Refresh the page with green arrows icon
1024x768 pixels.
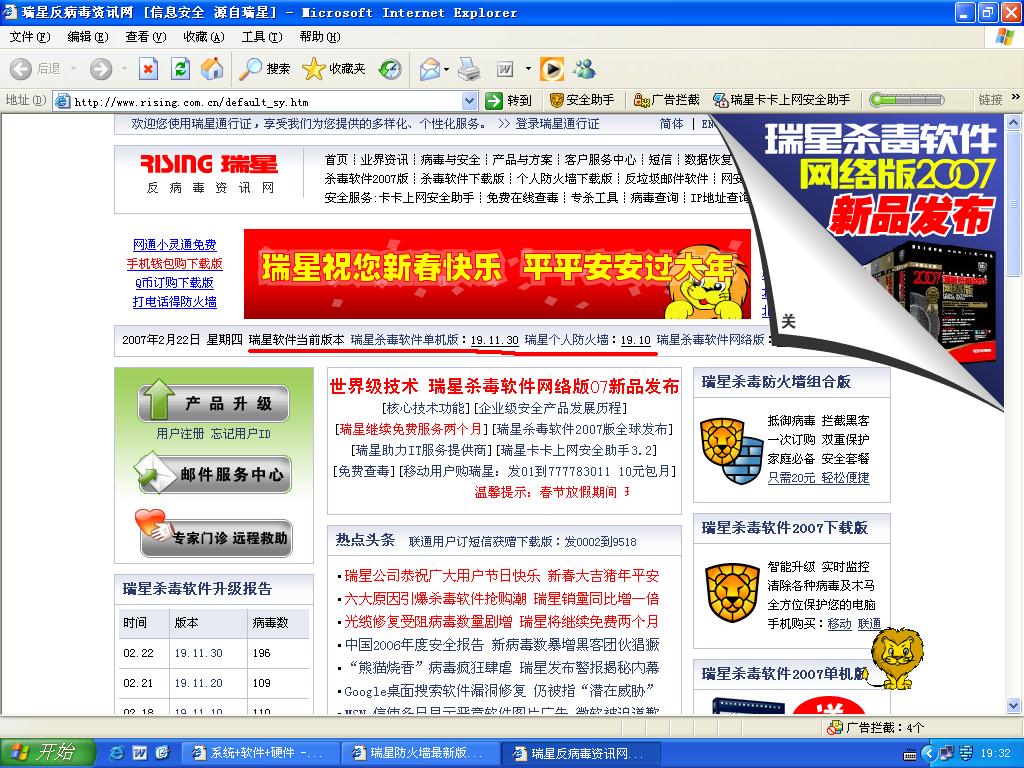(x=181, y=69)
